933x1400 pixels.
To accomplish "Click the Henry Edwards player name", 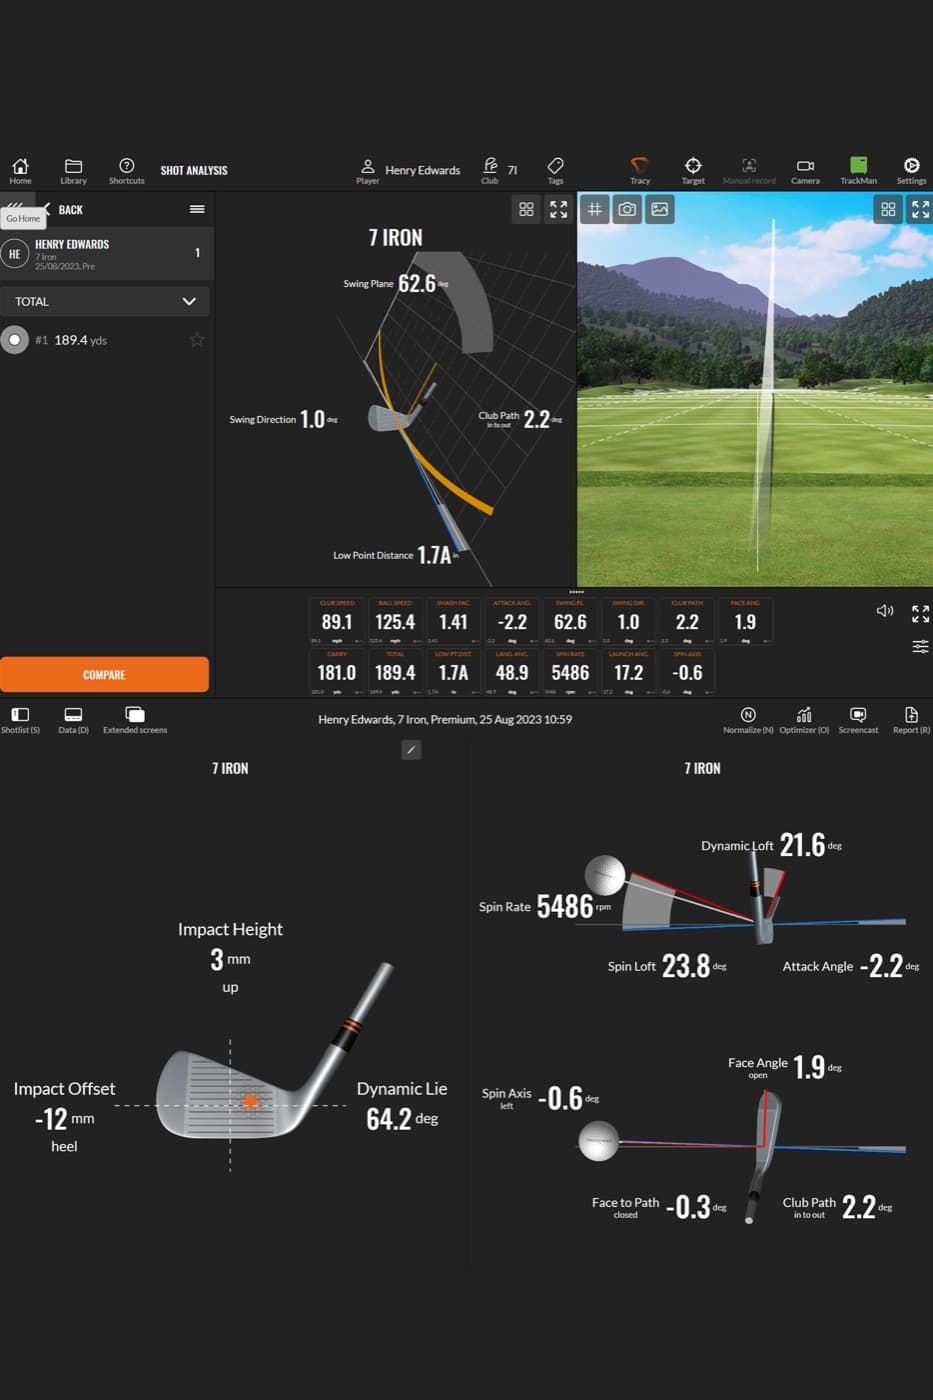I will click(422, 170).
